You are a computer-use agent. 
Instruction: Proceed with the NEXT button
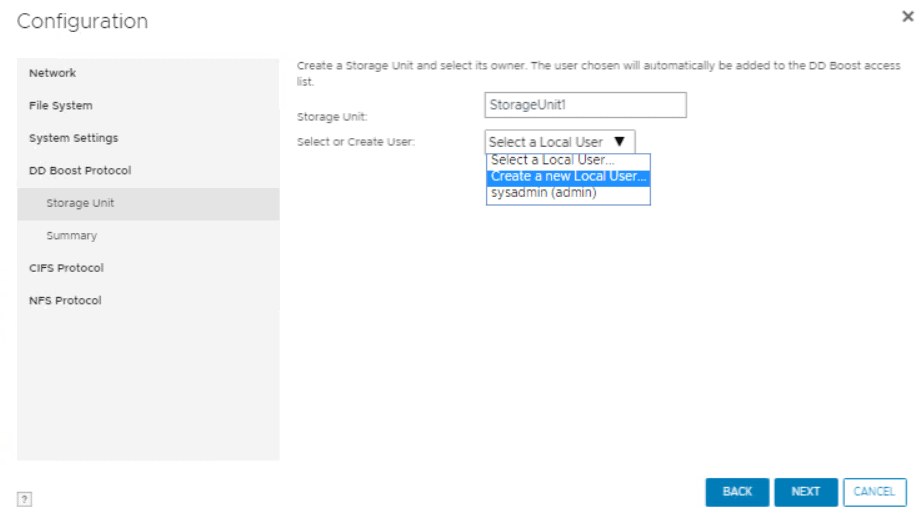click(x=805, y=492)
